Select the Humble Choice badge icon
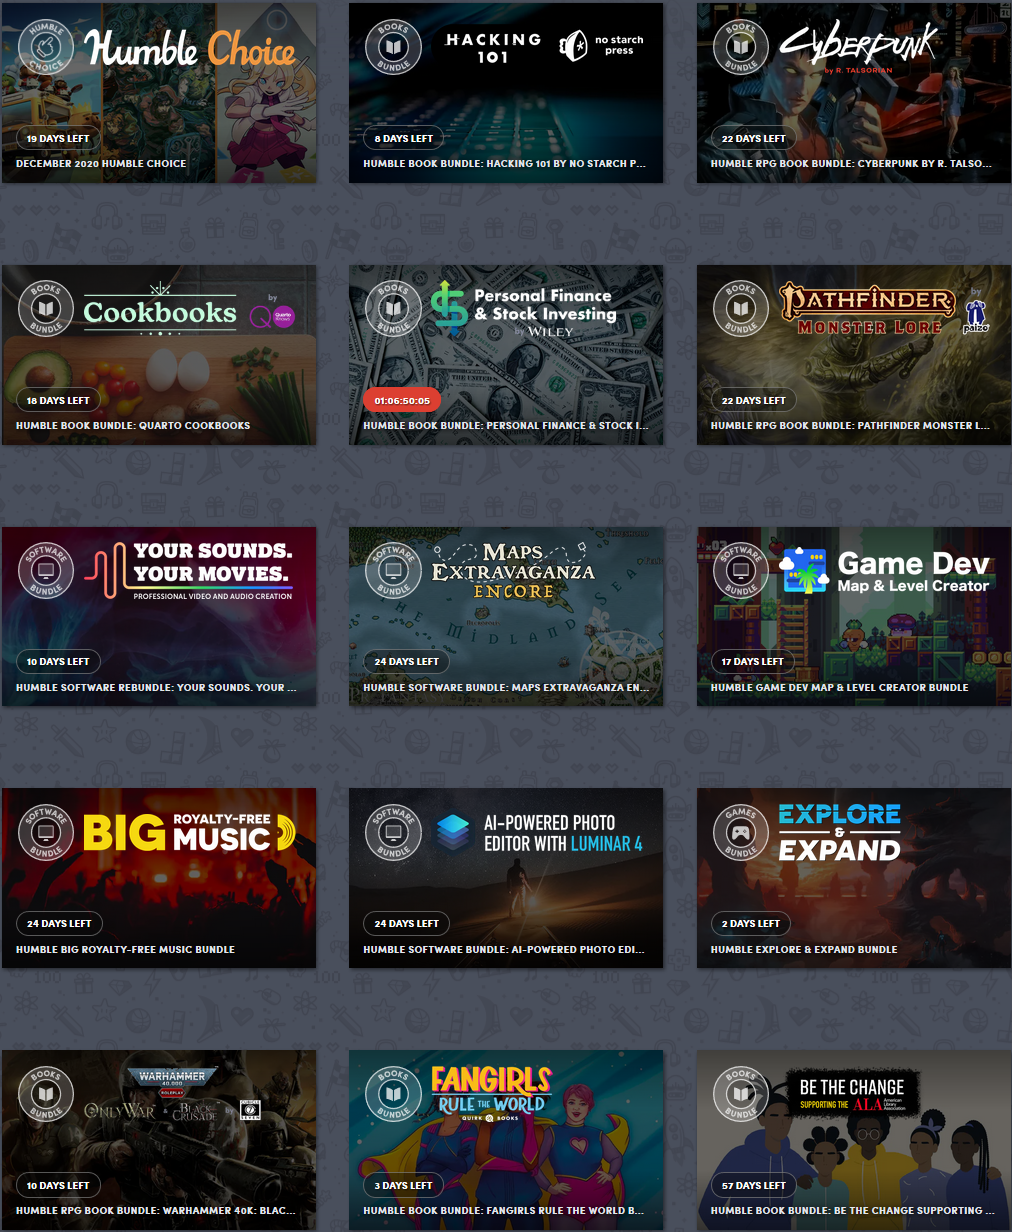The height and width of the screenshot is (1232, 1012). point(46,46)
